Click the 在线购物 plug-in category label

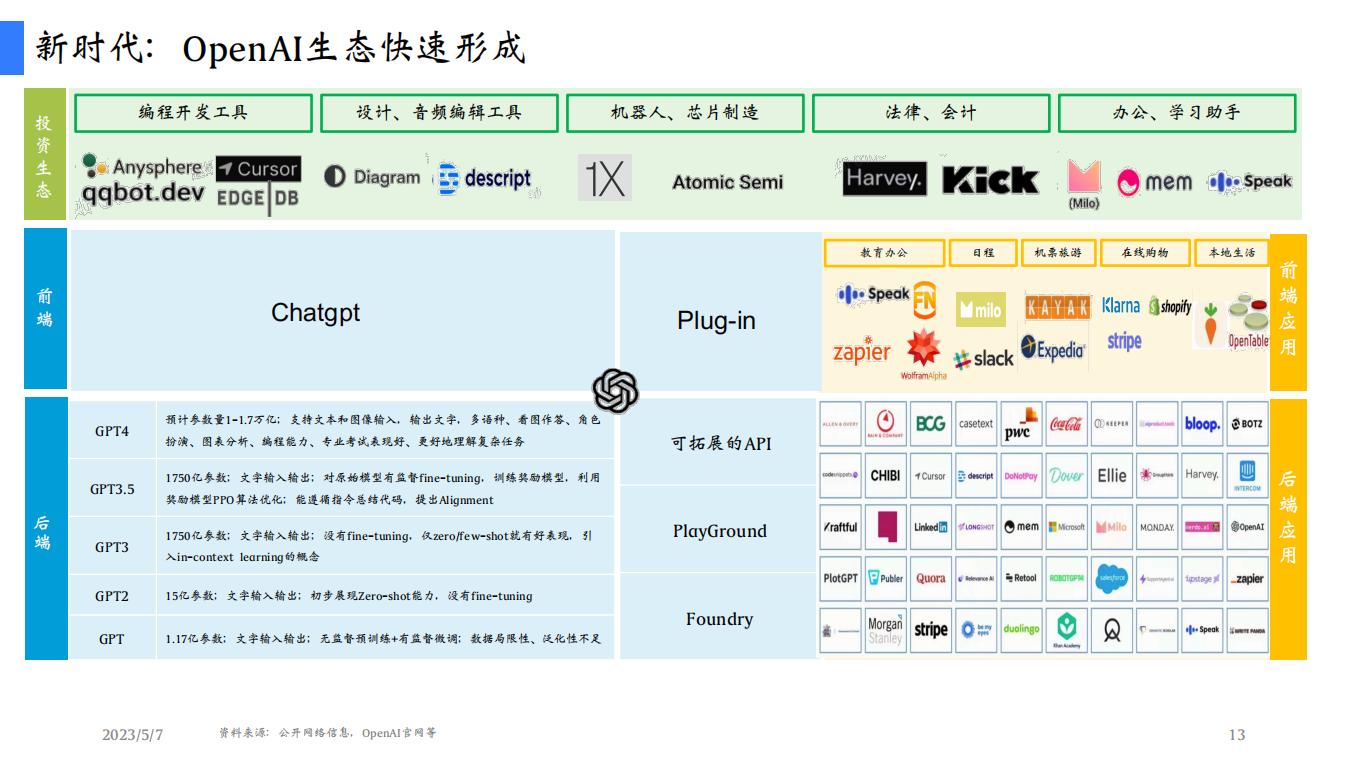tap(1145, 253)
